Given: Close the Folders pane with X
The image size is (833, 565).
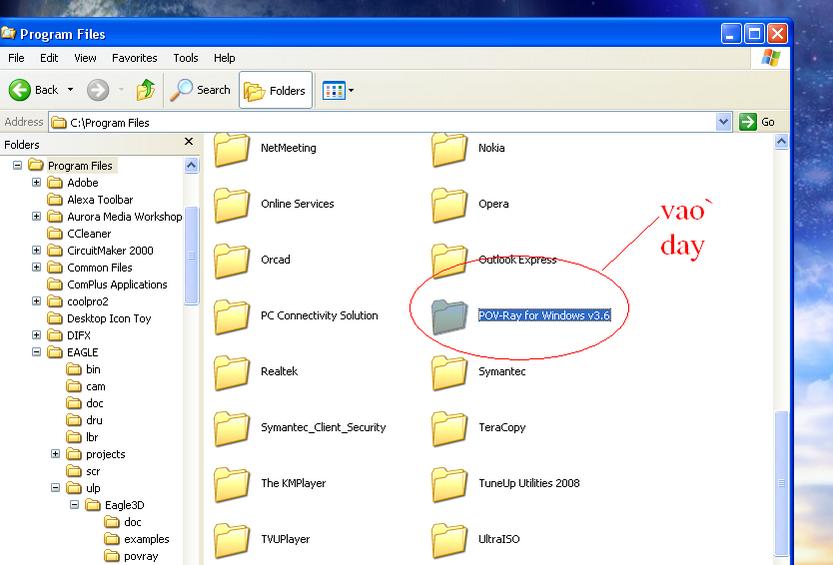Looking at the screenshot, I should [189, 142].
